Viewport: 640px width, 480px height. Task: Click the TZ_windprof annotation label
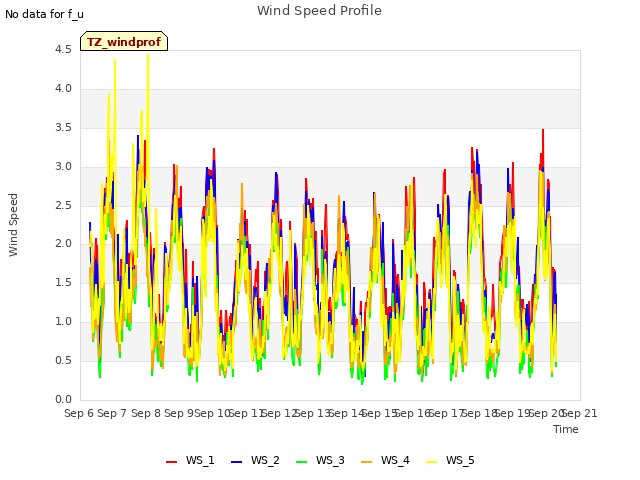pos(124,41)
